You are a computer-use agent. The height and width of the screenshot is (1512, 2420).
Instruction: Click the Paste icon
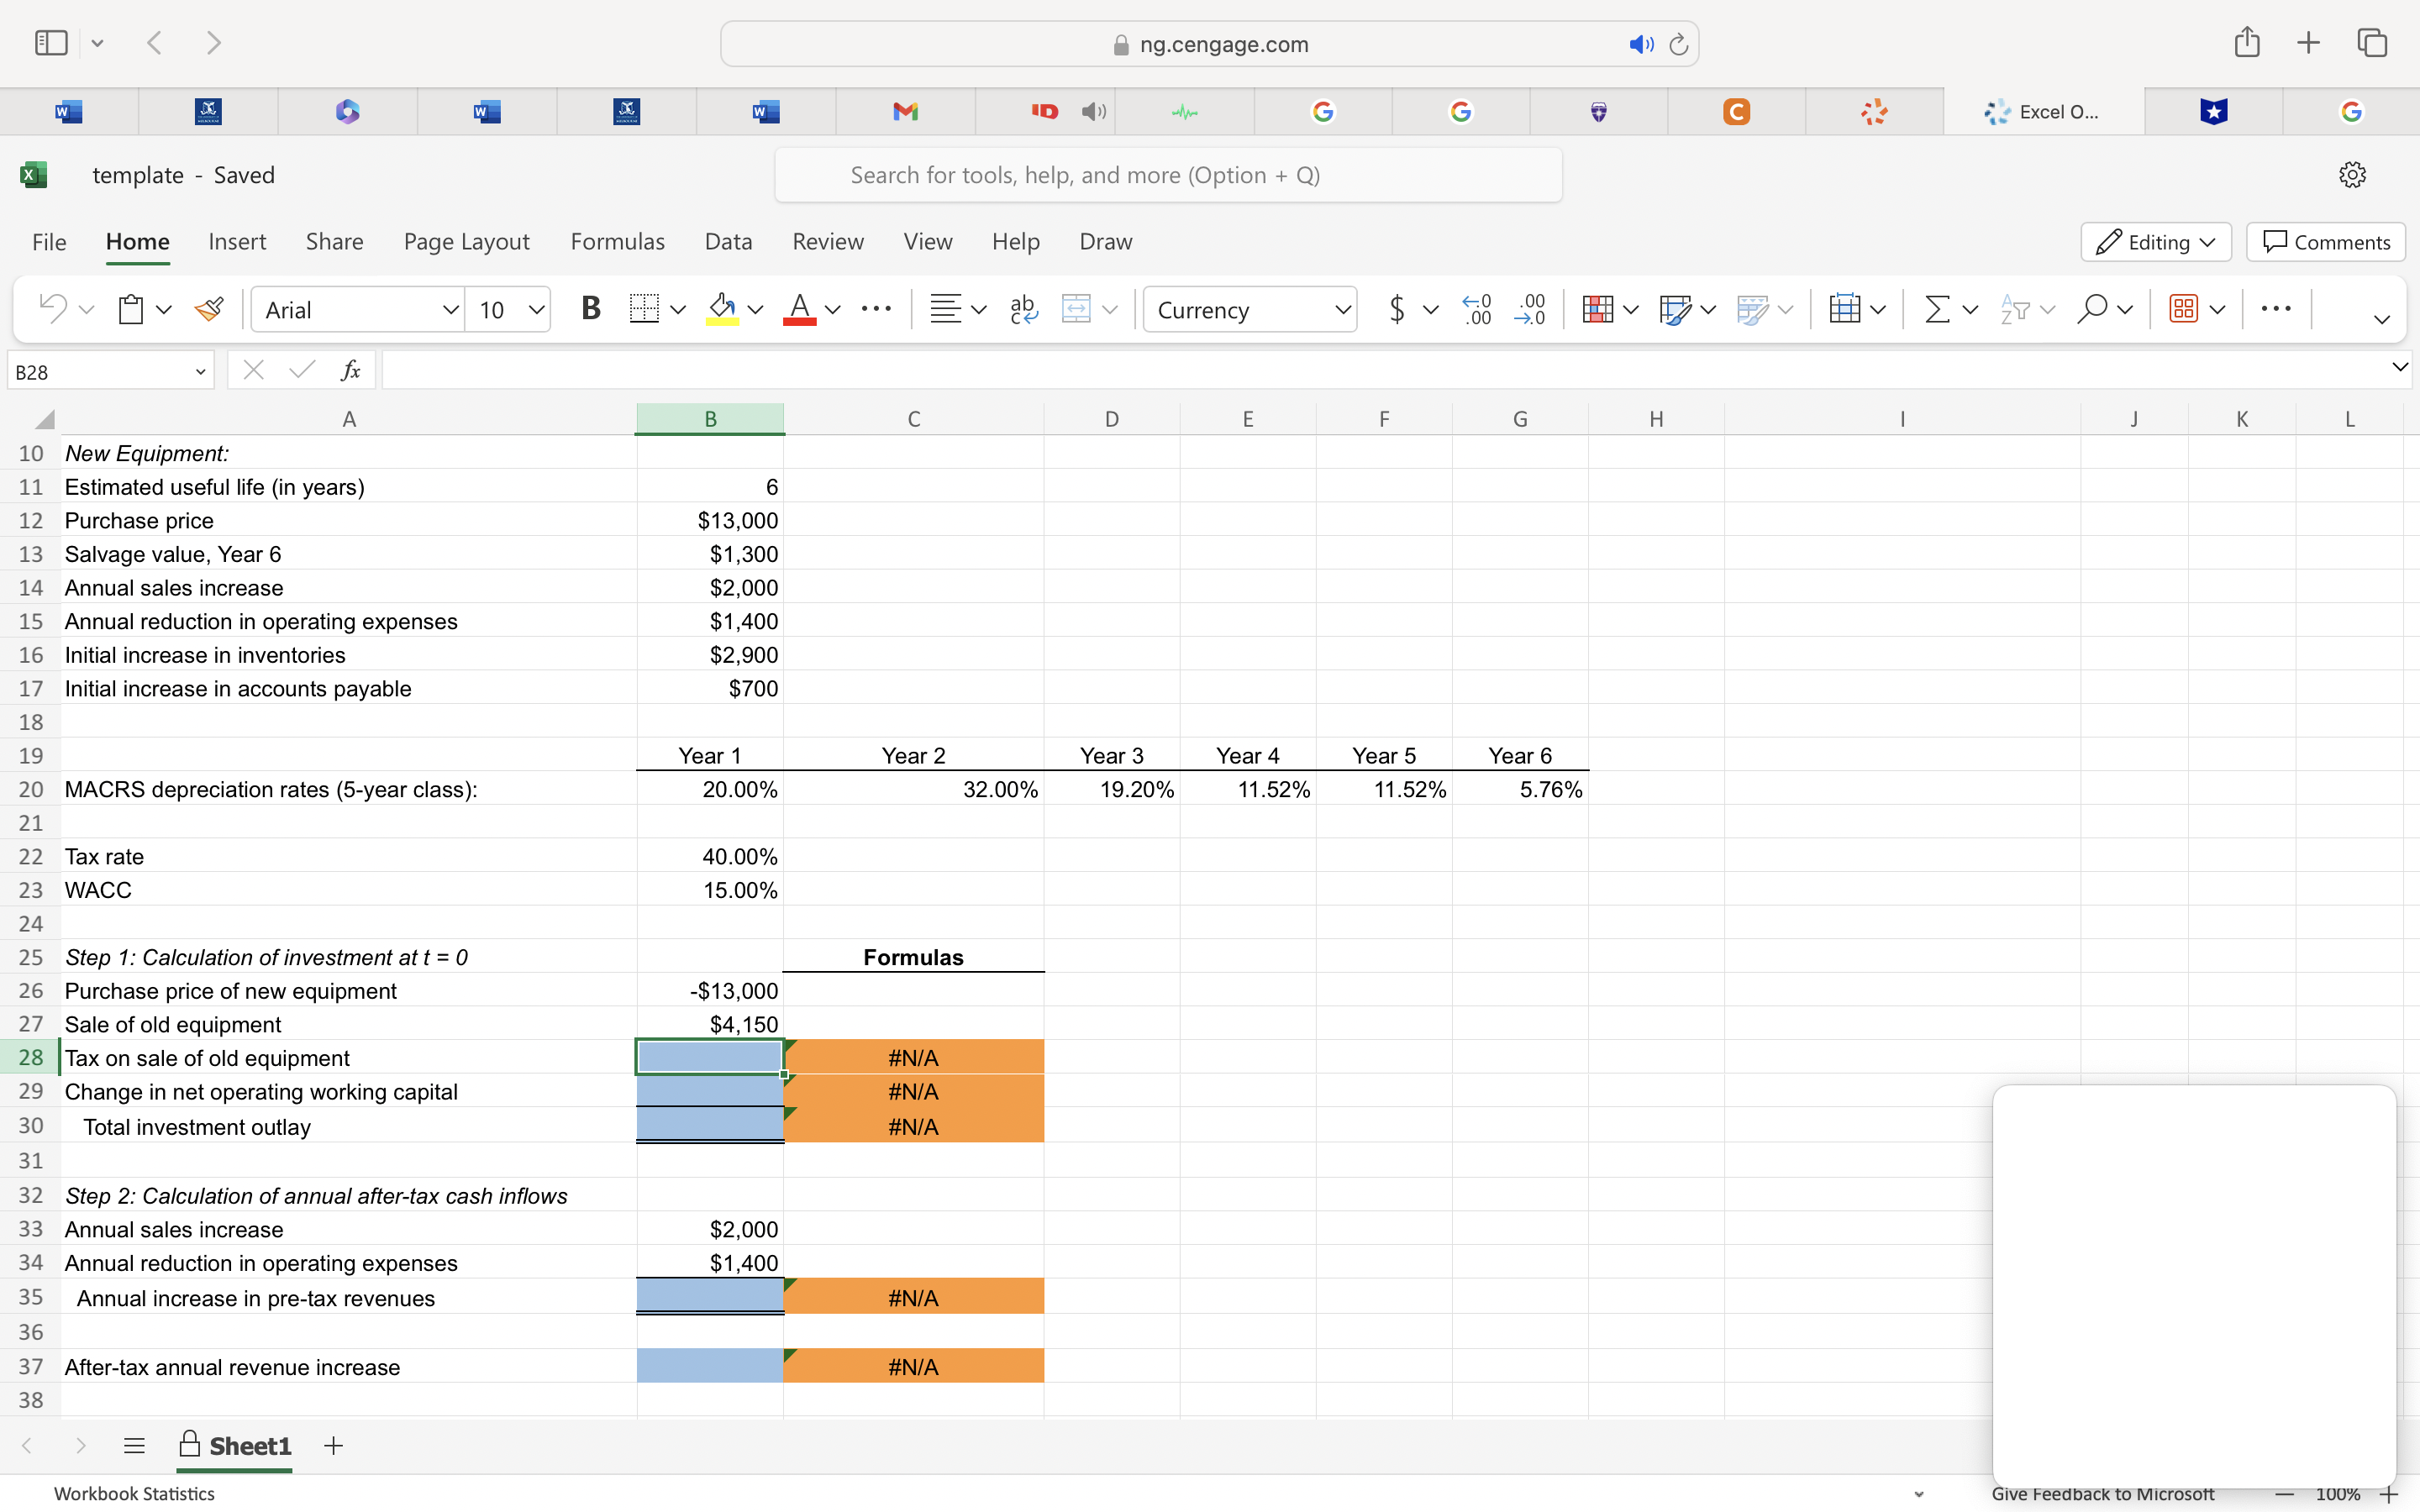pyautogui.click(x=130, y=309)
